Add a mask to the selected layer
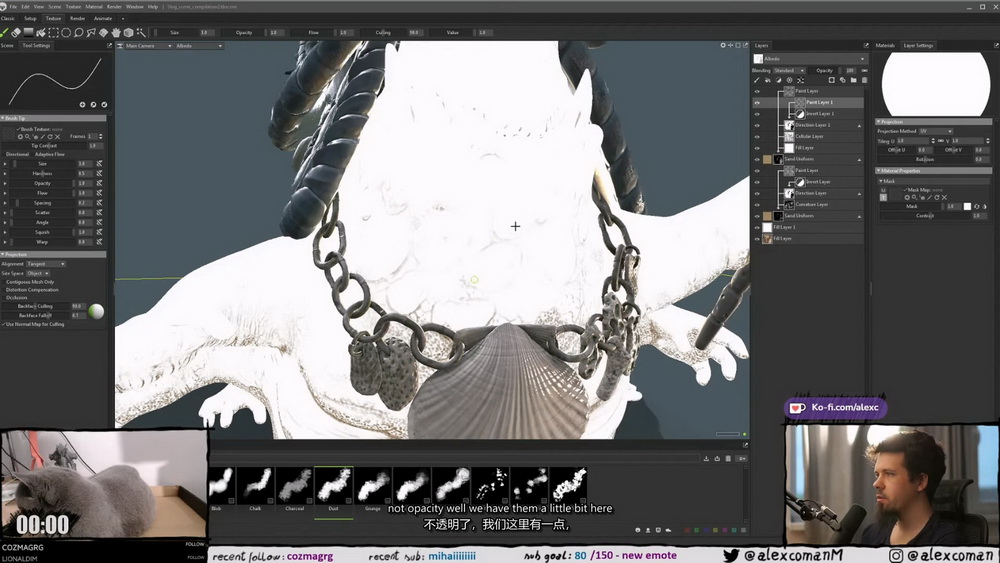Viewport: 1000px width, 563px height. [832, 80]
